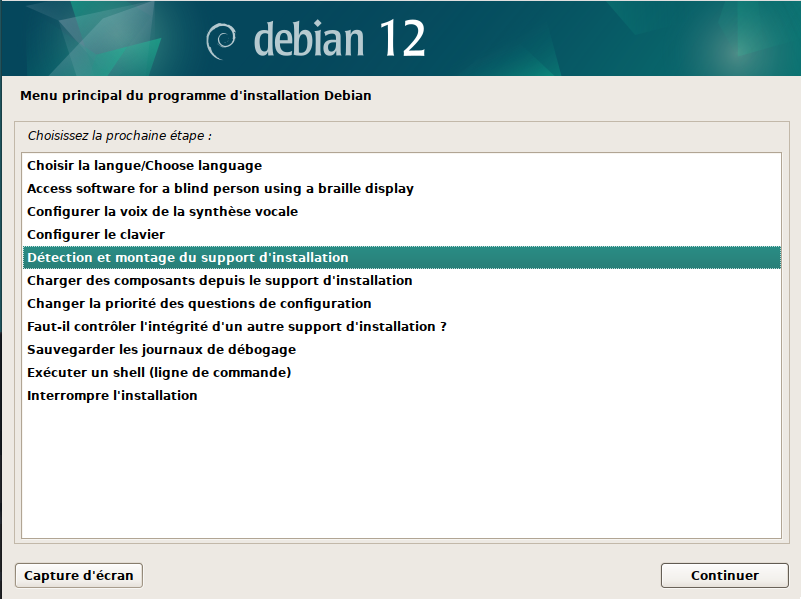Select "Sauvegarder les journaux de débogage"
801x599 pixels.
pos(402,349)
